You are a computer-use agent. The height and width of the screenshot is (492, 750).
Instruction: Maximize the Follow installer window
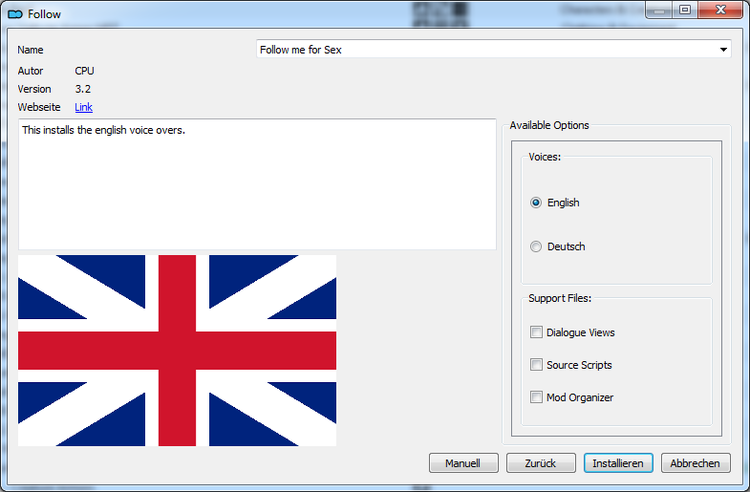pos(685,10)
